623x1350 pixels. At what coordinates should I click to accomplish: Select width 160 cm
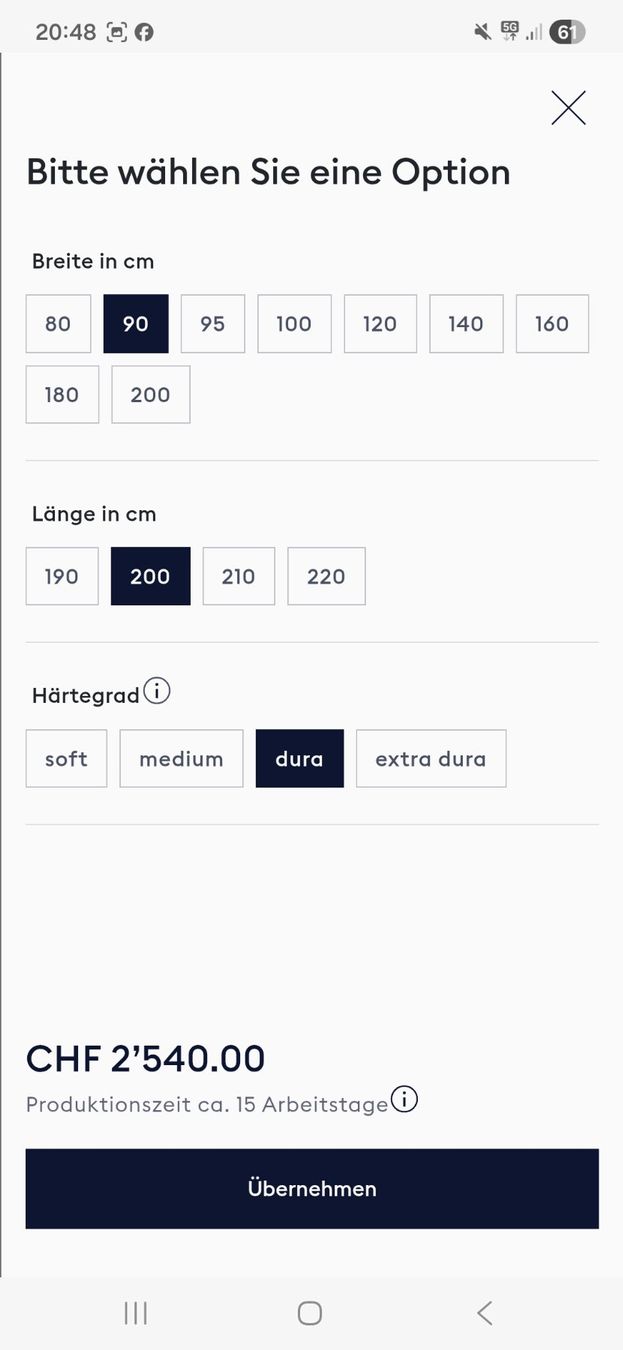click(552, 324)
